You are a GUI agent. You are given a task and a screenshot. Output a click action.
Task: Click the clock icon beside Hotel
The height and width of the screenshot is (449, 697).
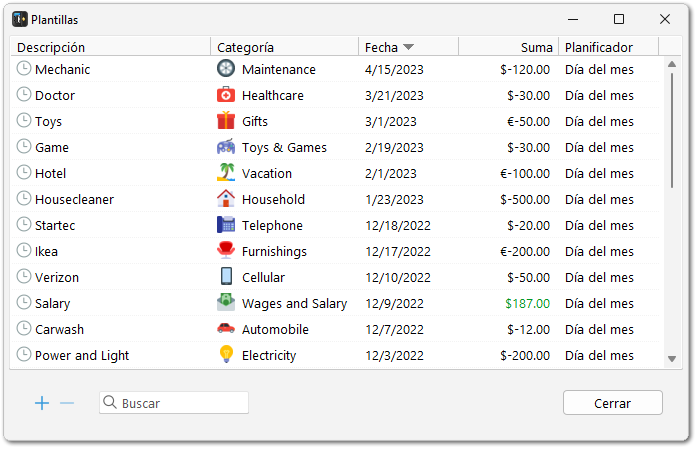tap(24, 172)
